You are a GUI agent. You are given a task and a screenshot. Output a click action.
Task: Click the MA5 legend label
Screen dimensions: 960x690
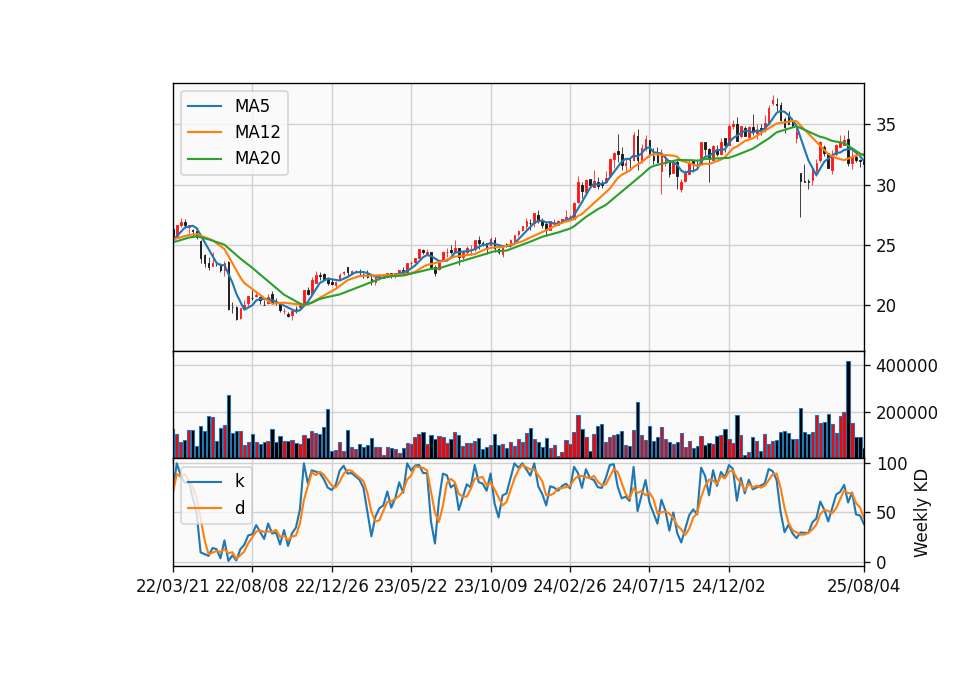(252, 106)
